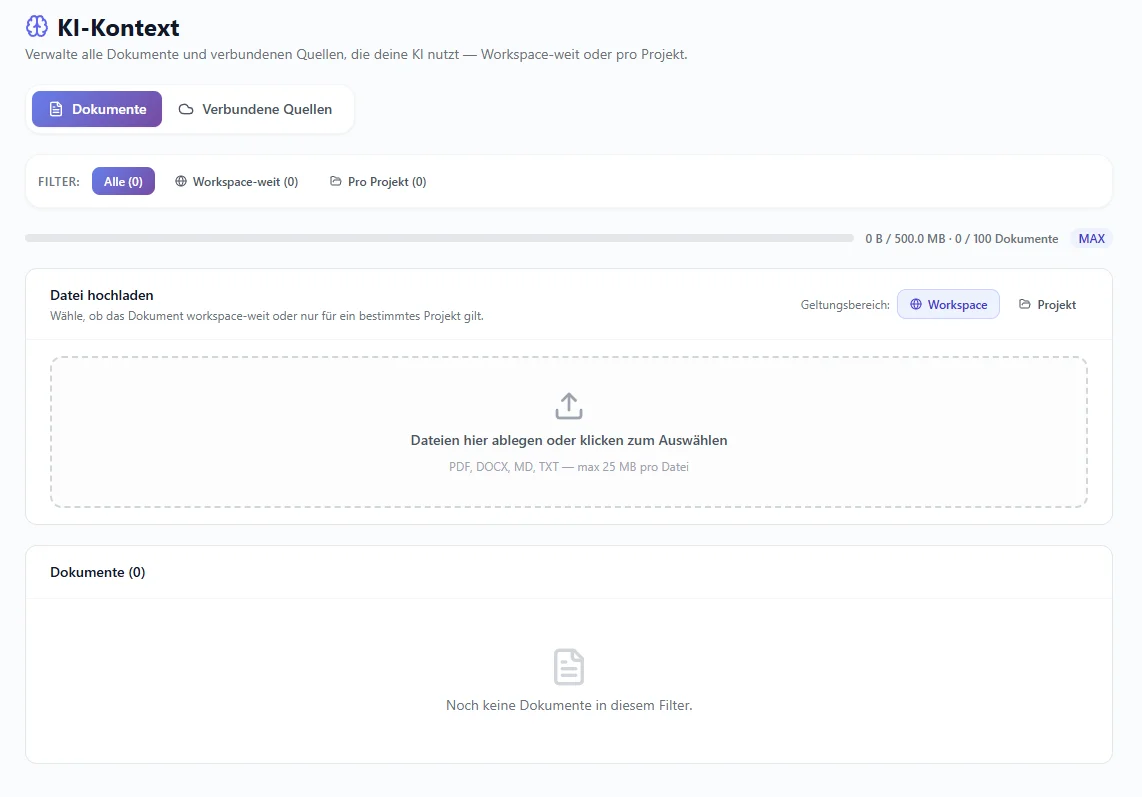
Task: Click the folder icon in Pro Projekt filter
Action: click(x=336, y=181)
